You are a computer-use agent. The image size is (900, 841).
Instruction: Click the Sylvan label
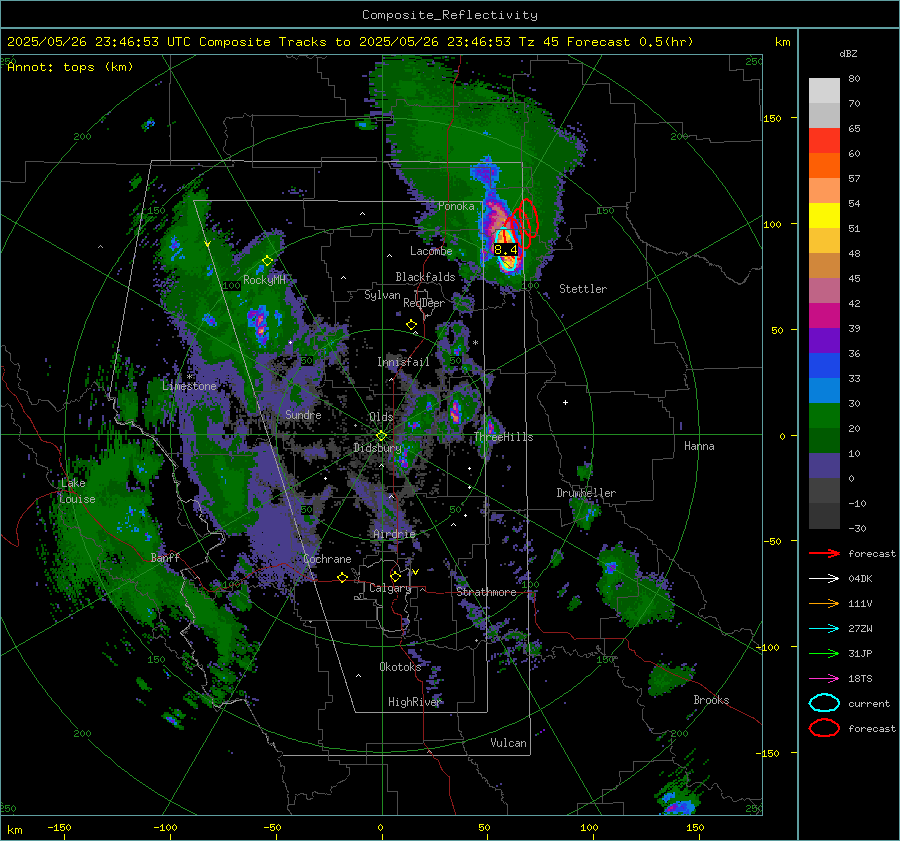pyautogui.click(x=382, y=295)
